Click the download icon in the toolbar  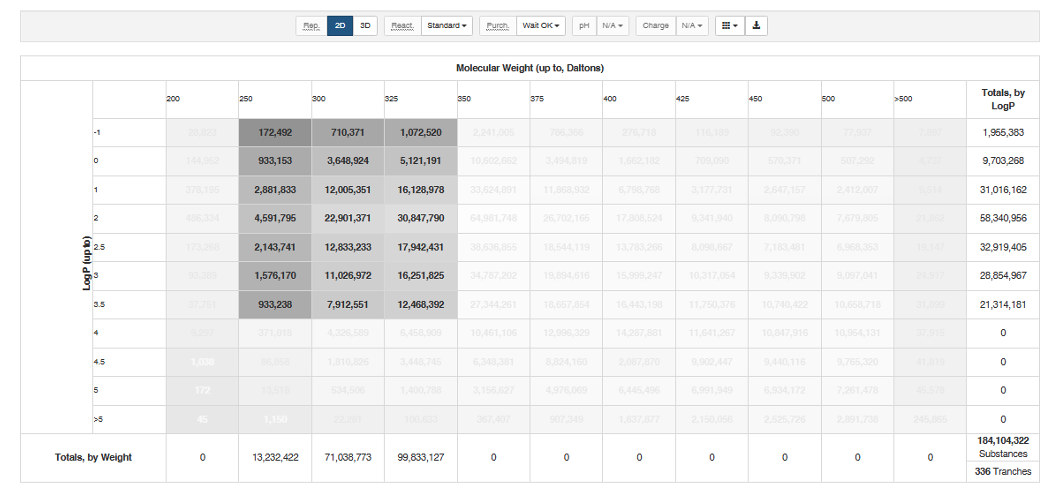[x=757, y=26]
